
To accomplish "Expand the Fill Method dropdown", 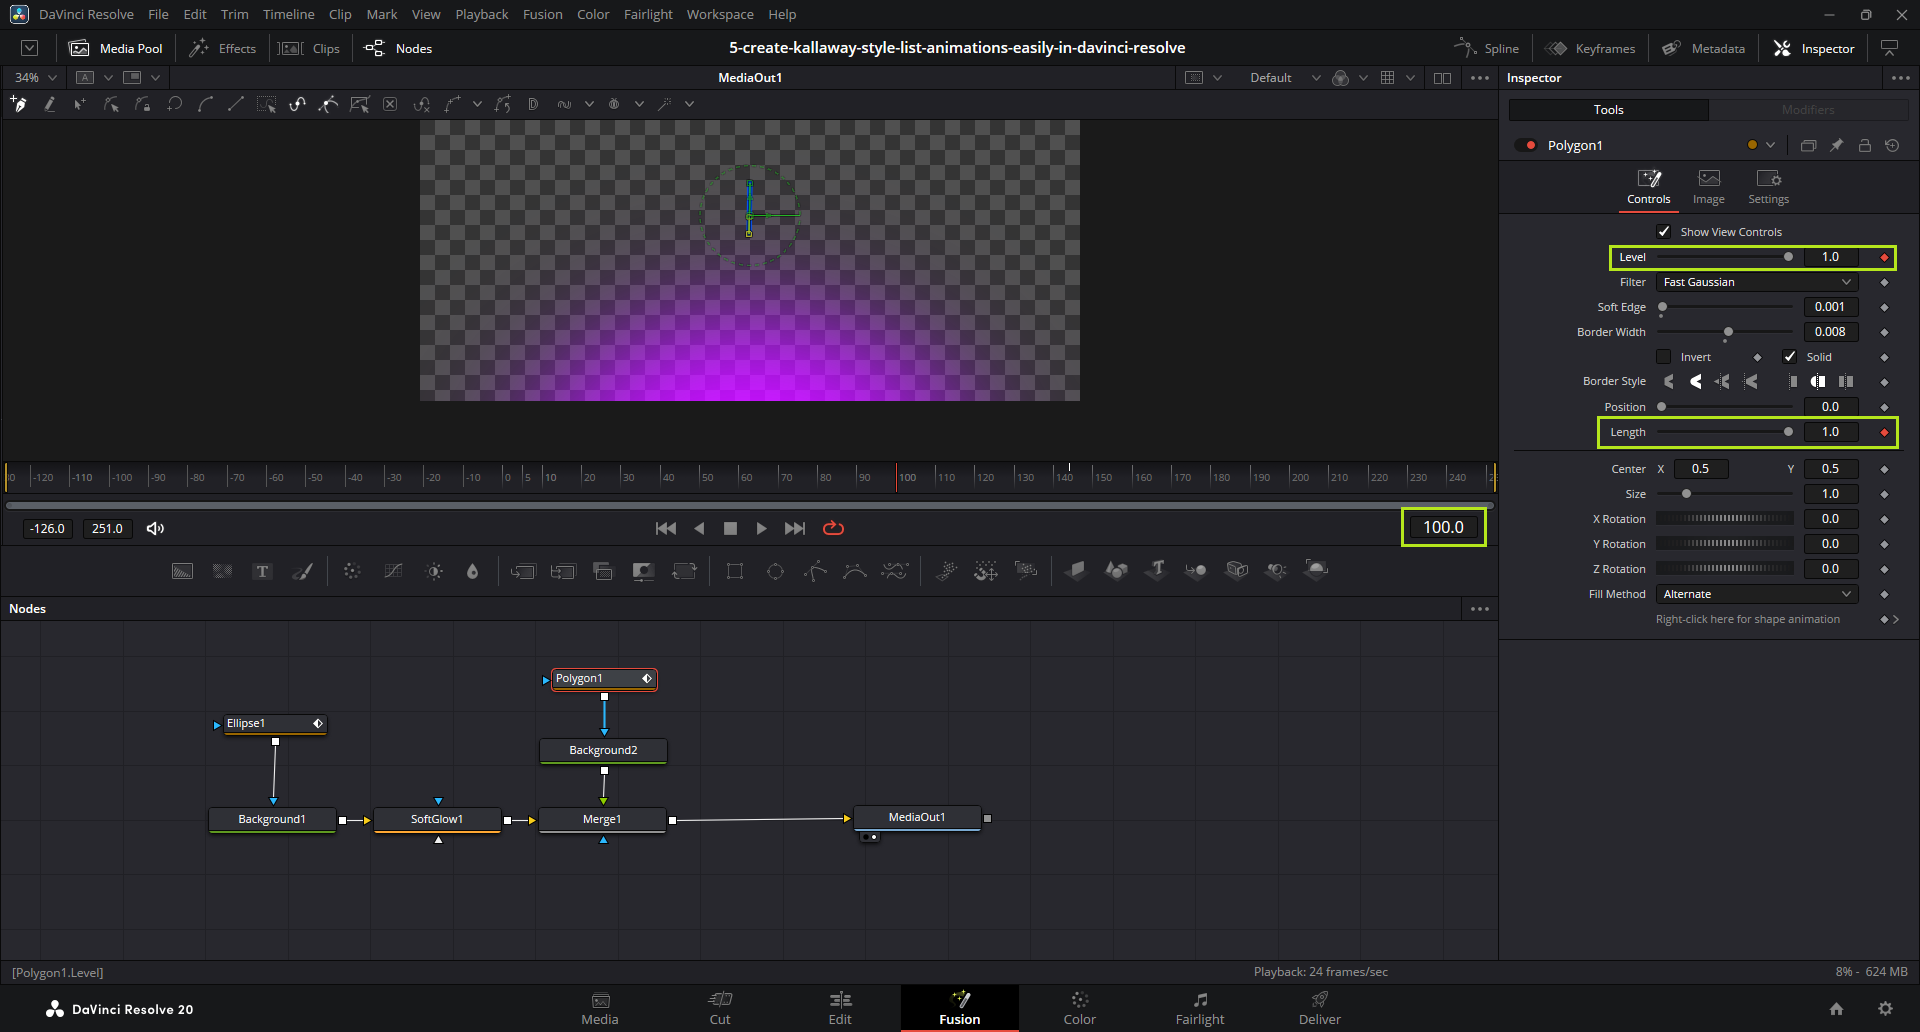I will click(x=1756, y=594).
